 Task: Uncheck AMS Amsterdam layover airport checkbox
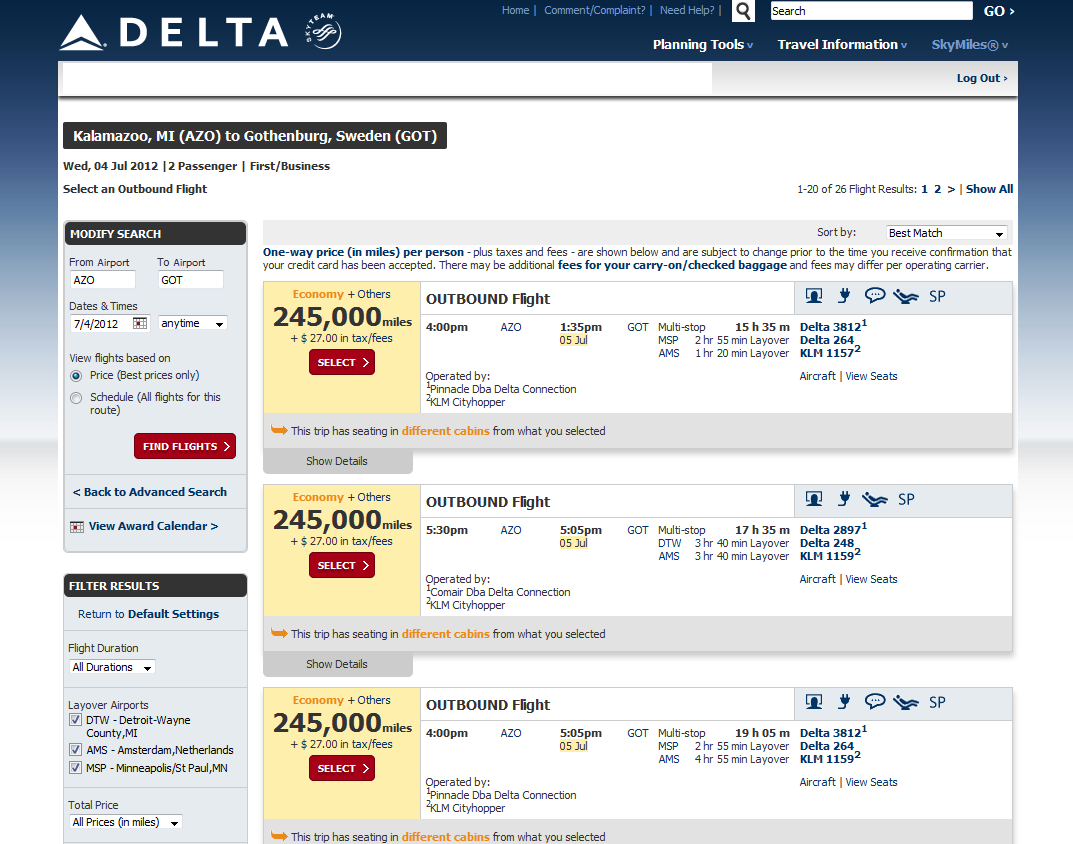tap(75, 750)
